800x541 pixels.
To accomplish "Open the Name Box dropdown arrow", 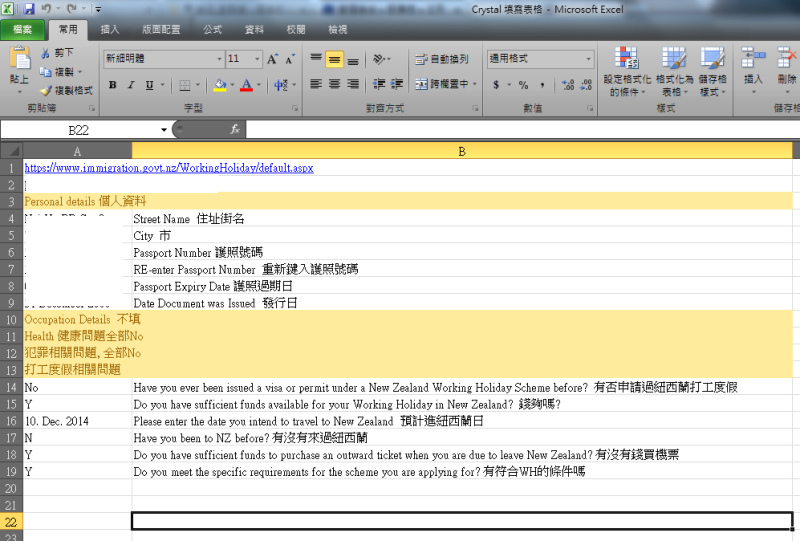I will click(x=164, y=130).
